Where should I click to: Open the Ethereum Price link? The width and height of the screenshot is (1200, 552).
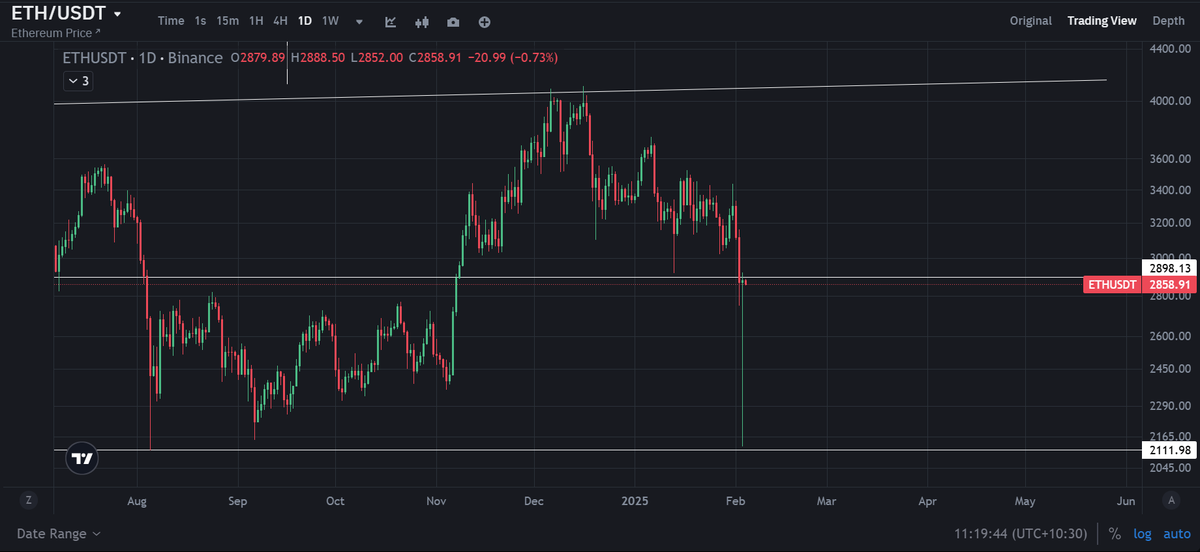click(56, 32)
